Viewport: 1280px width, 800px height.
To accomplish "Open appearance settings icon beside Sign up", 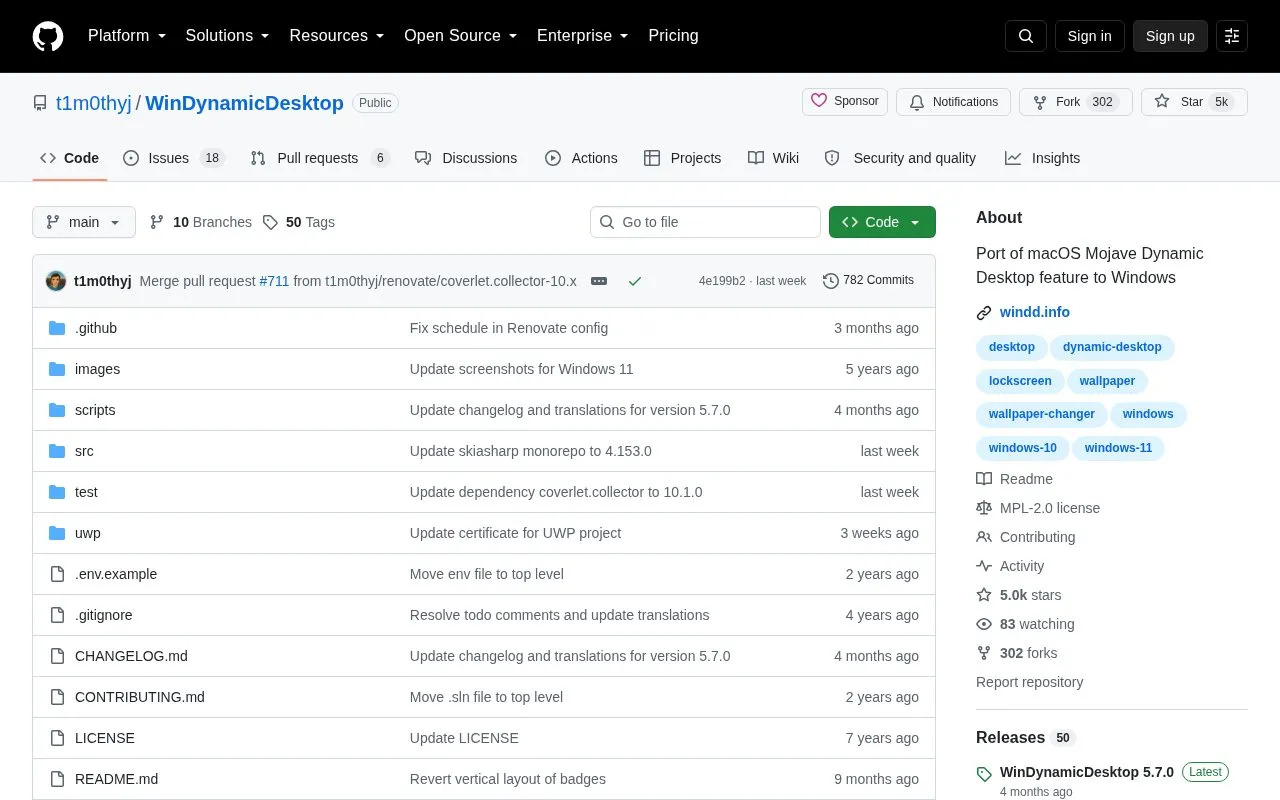I will [x=1232, y=36].
